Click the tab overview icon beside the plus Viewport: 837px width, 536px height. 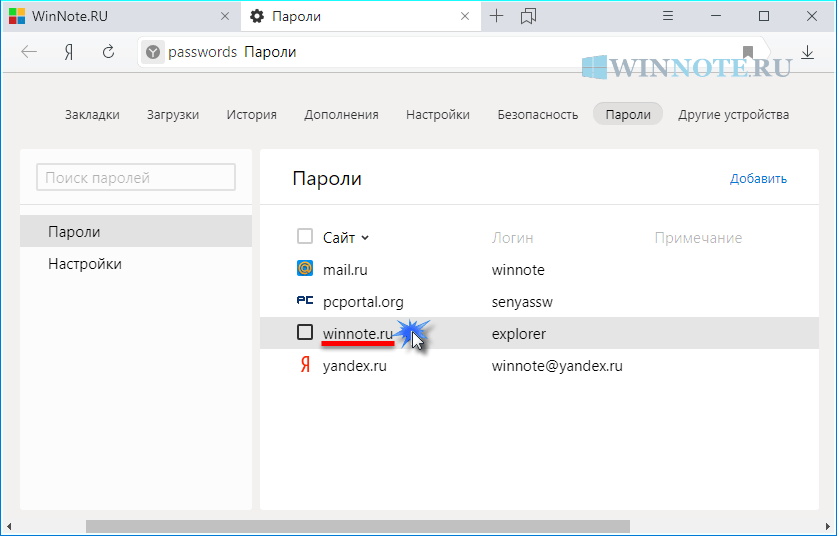click(x=528, y=16)
